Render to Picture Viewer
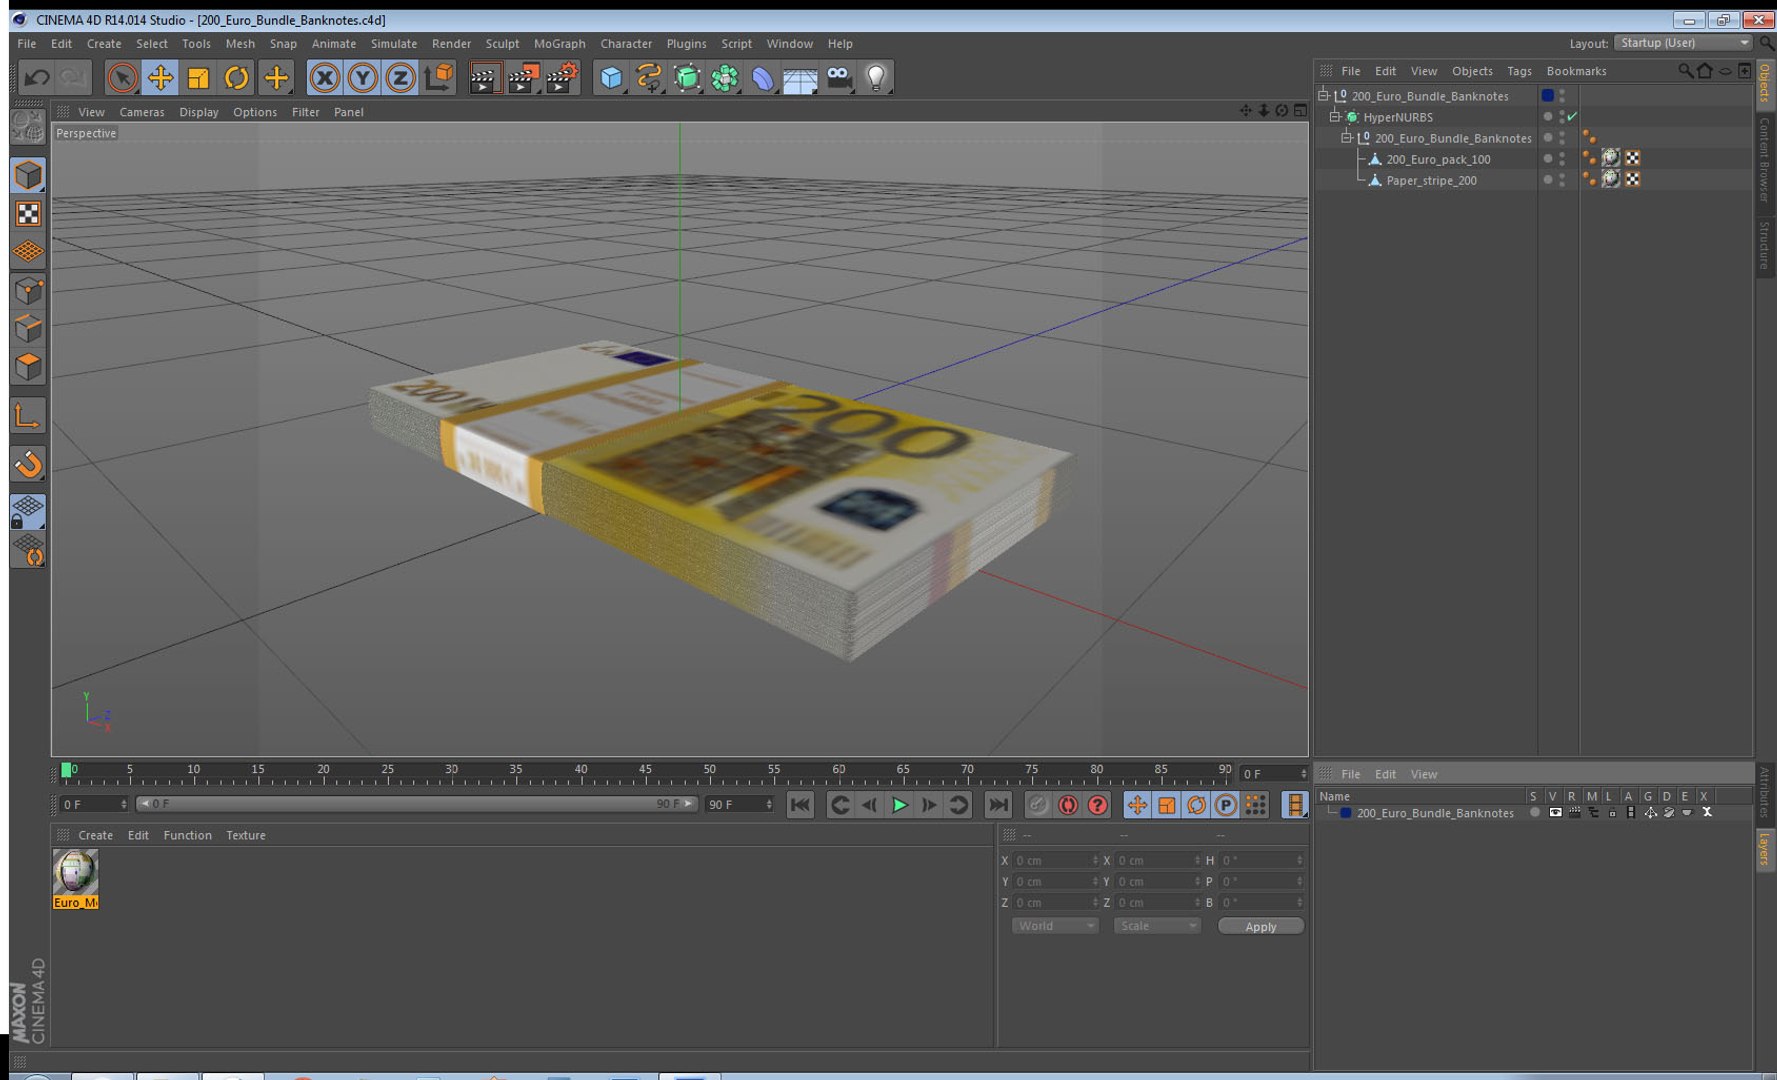 tap(523, 77)
